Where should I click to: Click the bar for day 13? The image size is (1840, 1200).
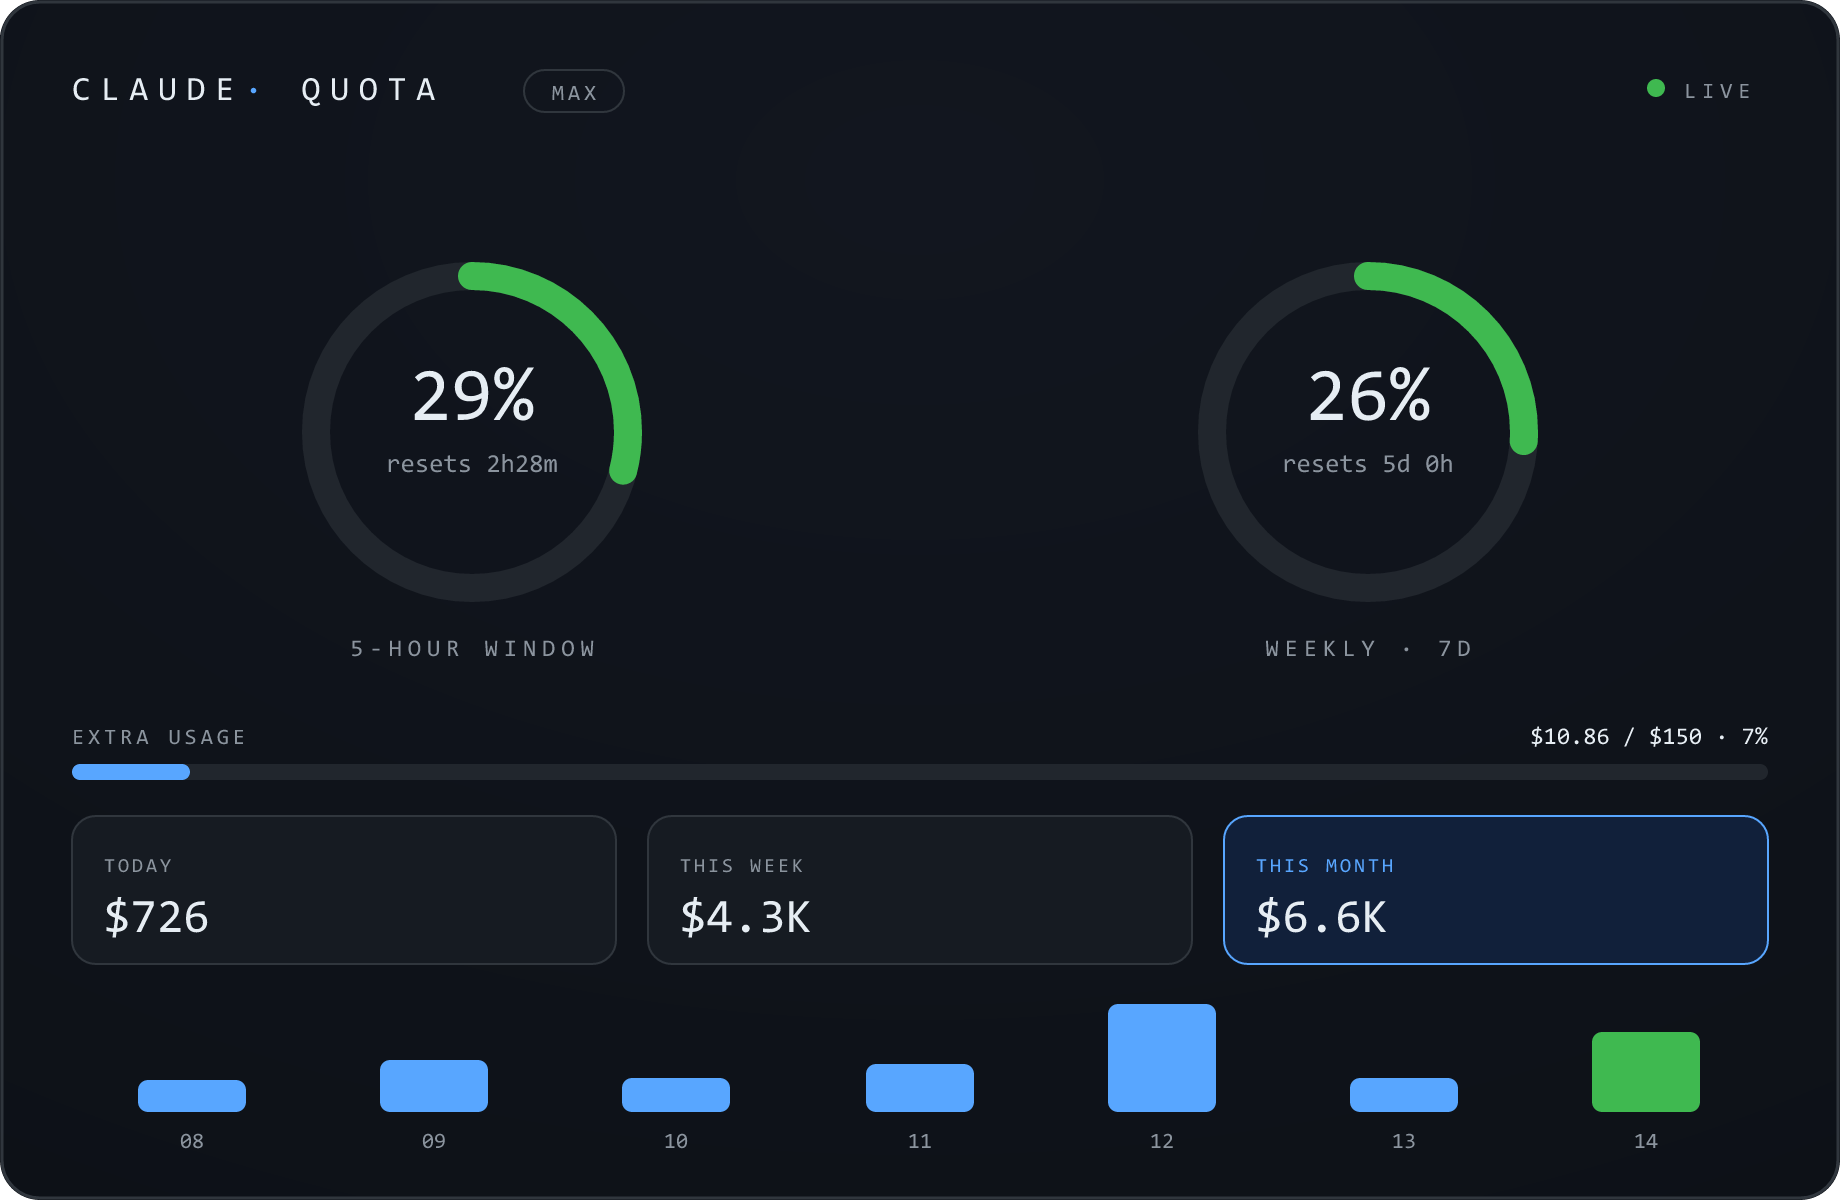tap(1404, 1095)
